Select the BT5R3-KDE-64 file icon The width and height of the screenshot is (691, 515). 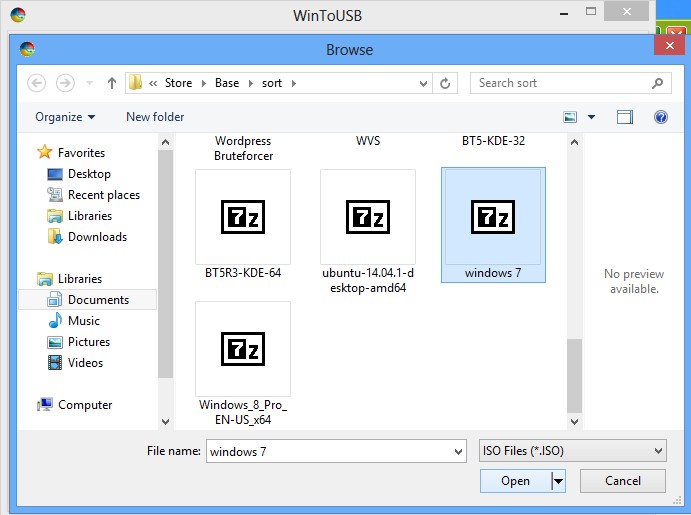tap(243, 217)
